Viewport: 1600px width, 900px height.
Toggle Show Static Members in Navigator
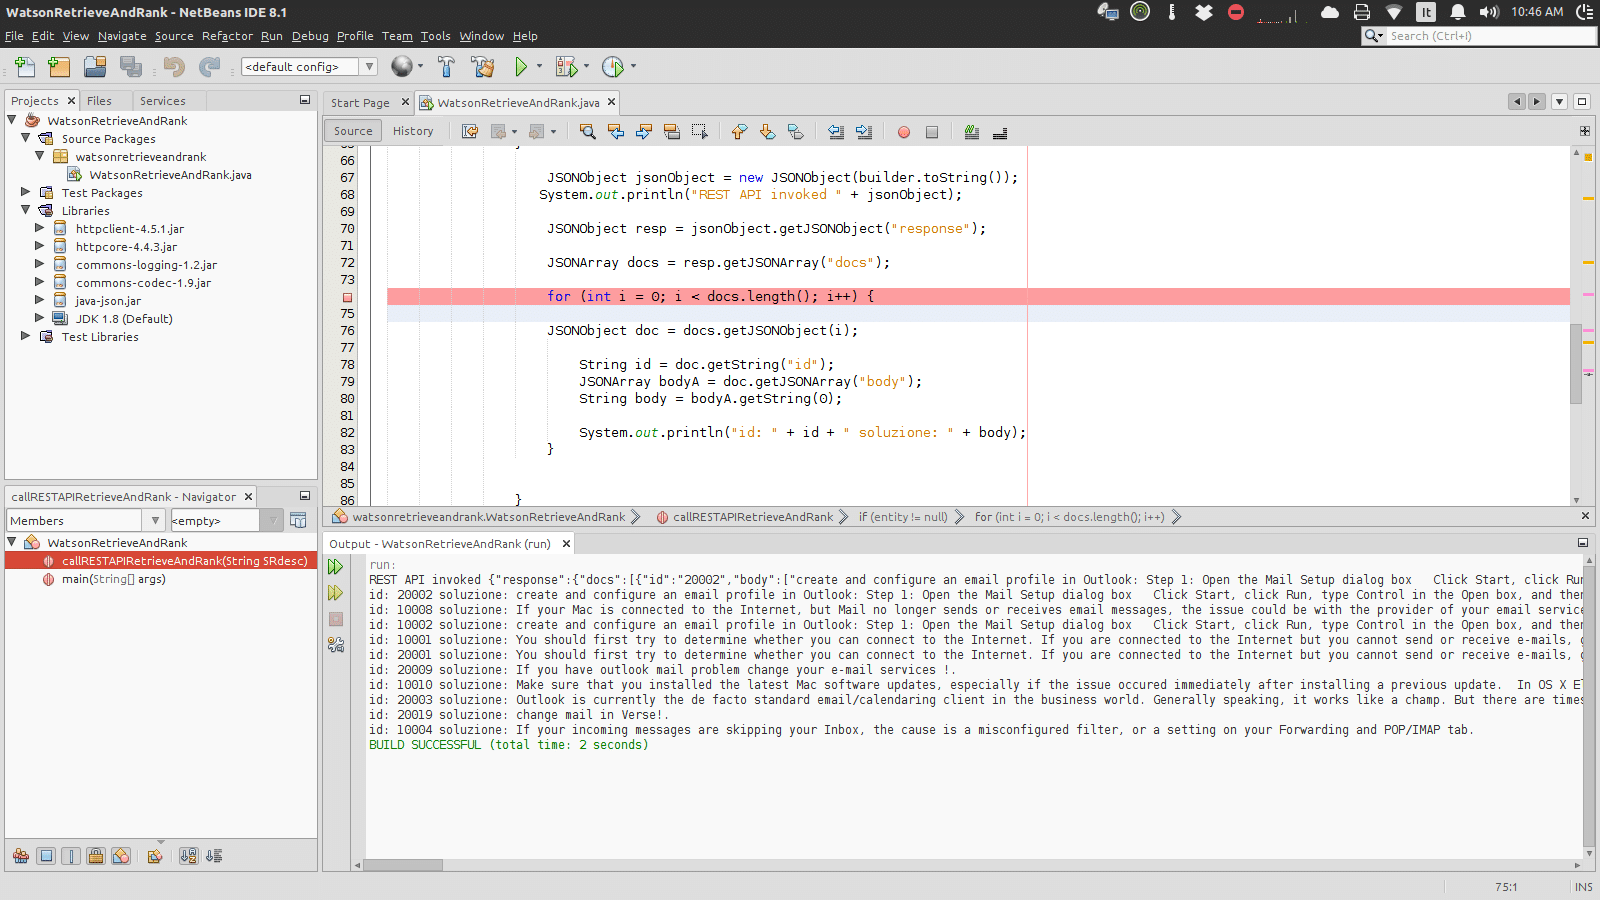71,856
